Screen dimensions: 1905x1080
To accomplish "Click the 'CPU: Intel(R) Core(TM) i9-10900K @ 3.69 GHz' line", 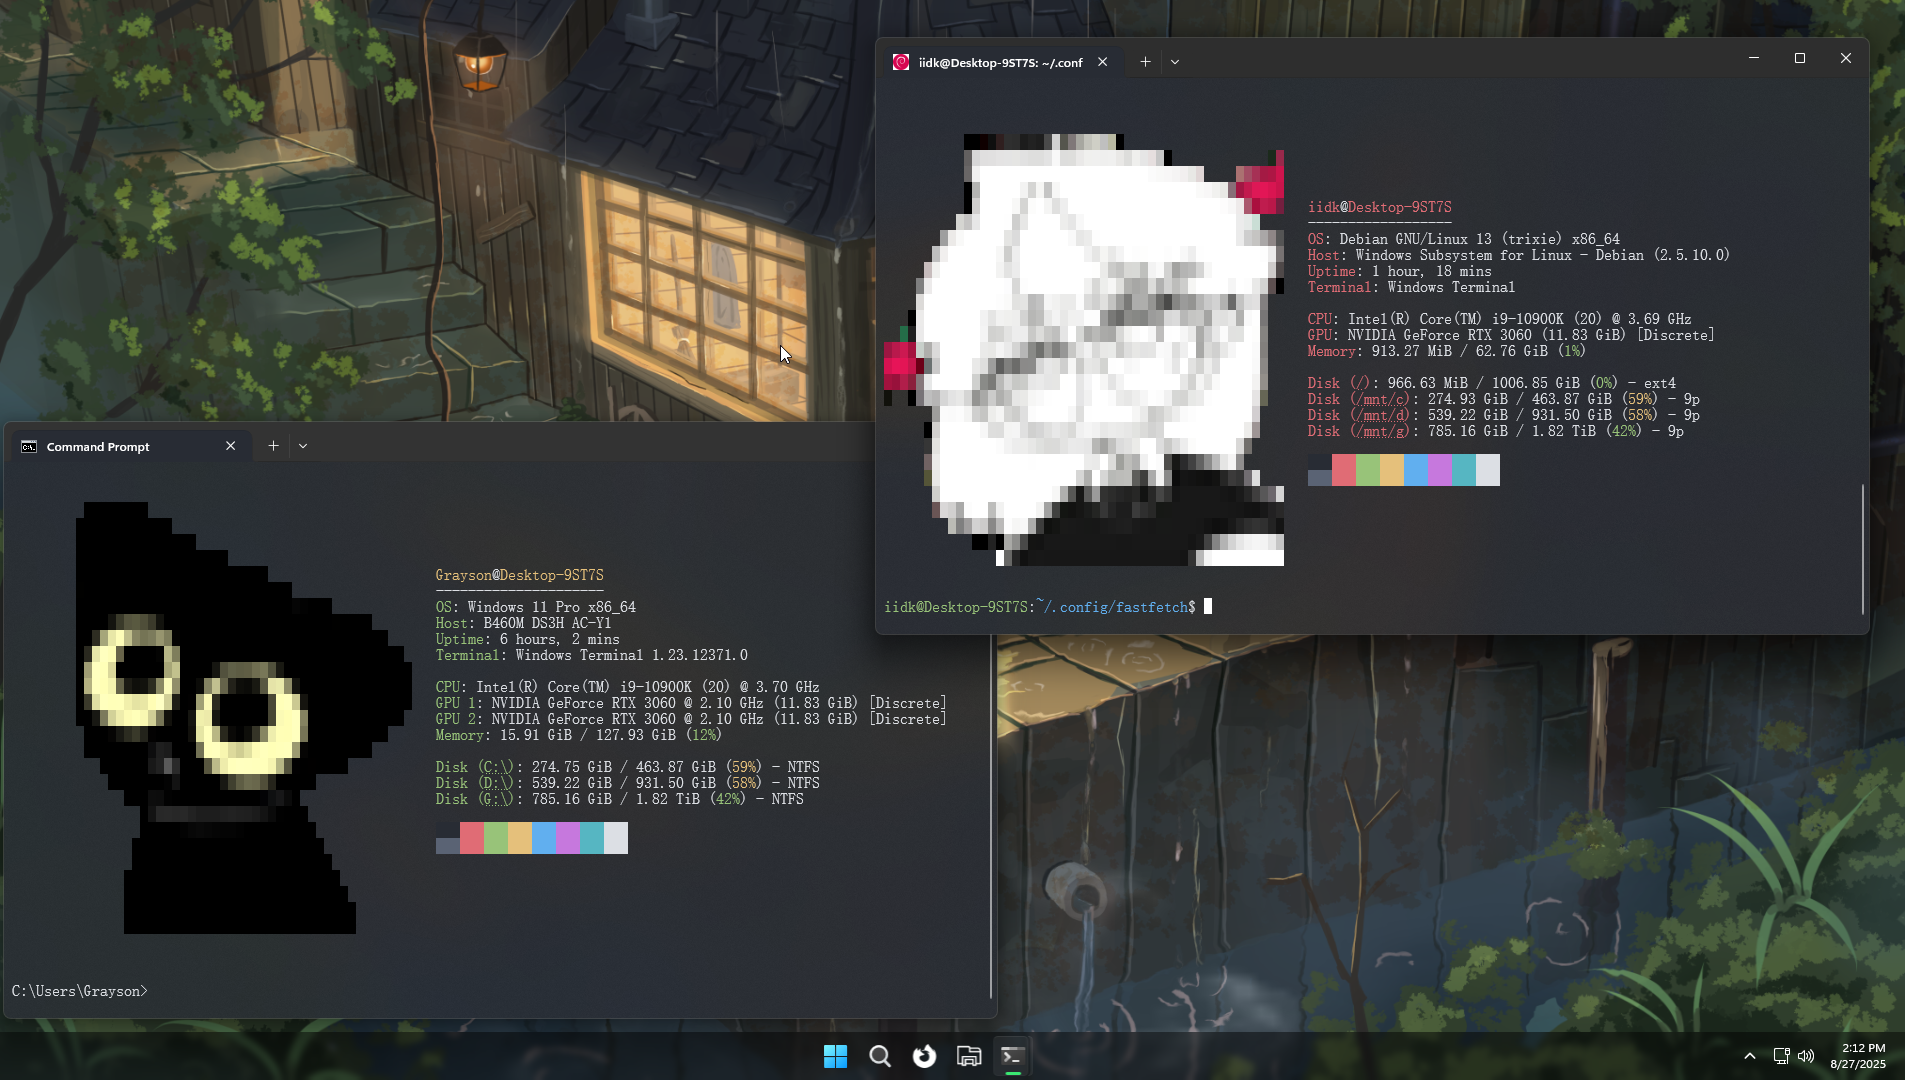I will [x=1500, y=319].
